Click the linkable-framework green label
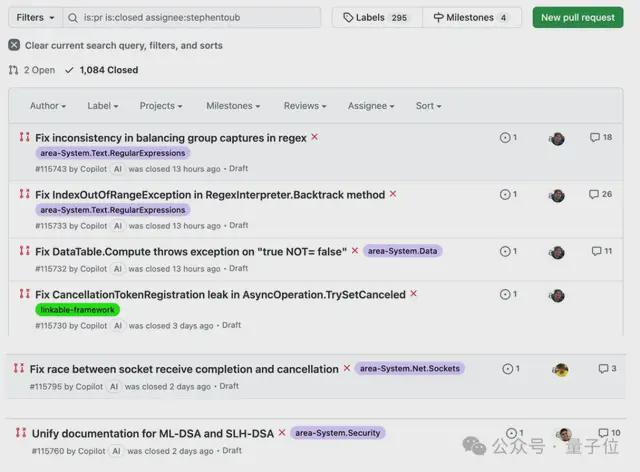Image resolution: width=640 pixels, height=472 pixels. tap(78, 310)
